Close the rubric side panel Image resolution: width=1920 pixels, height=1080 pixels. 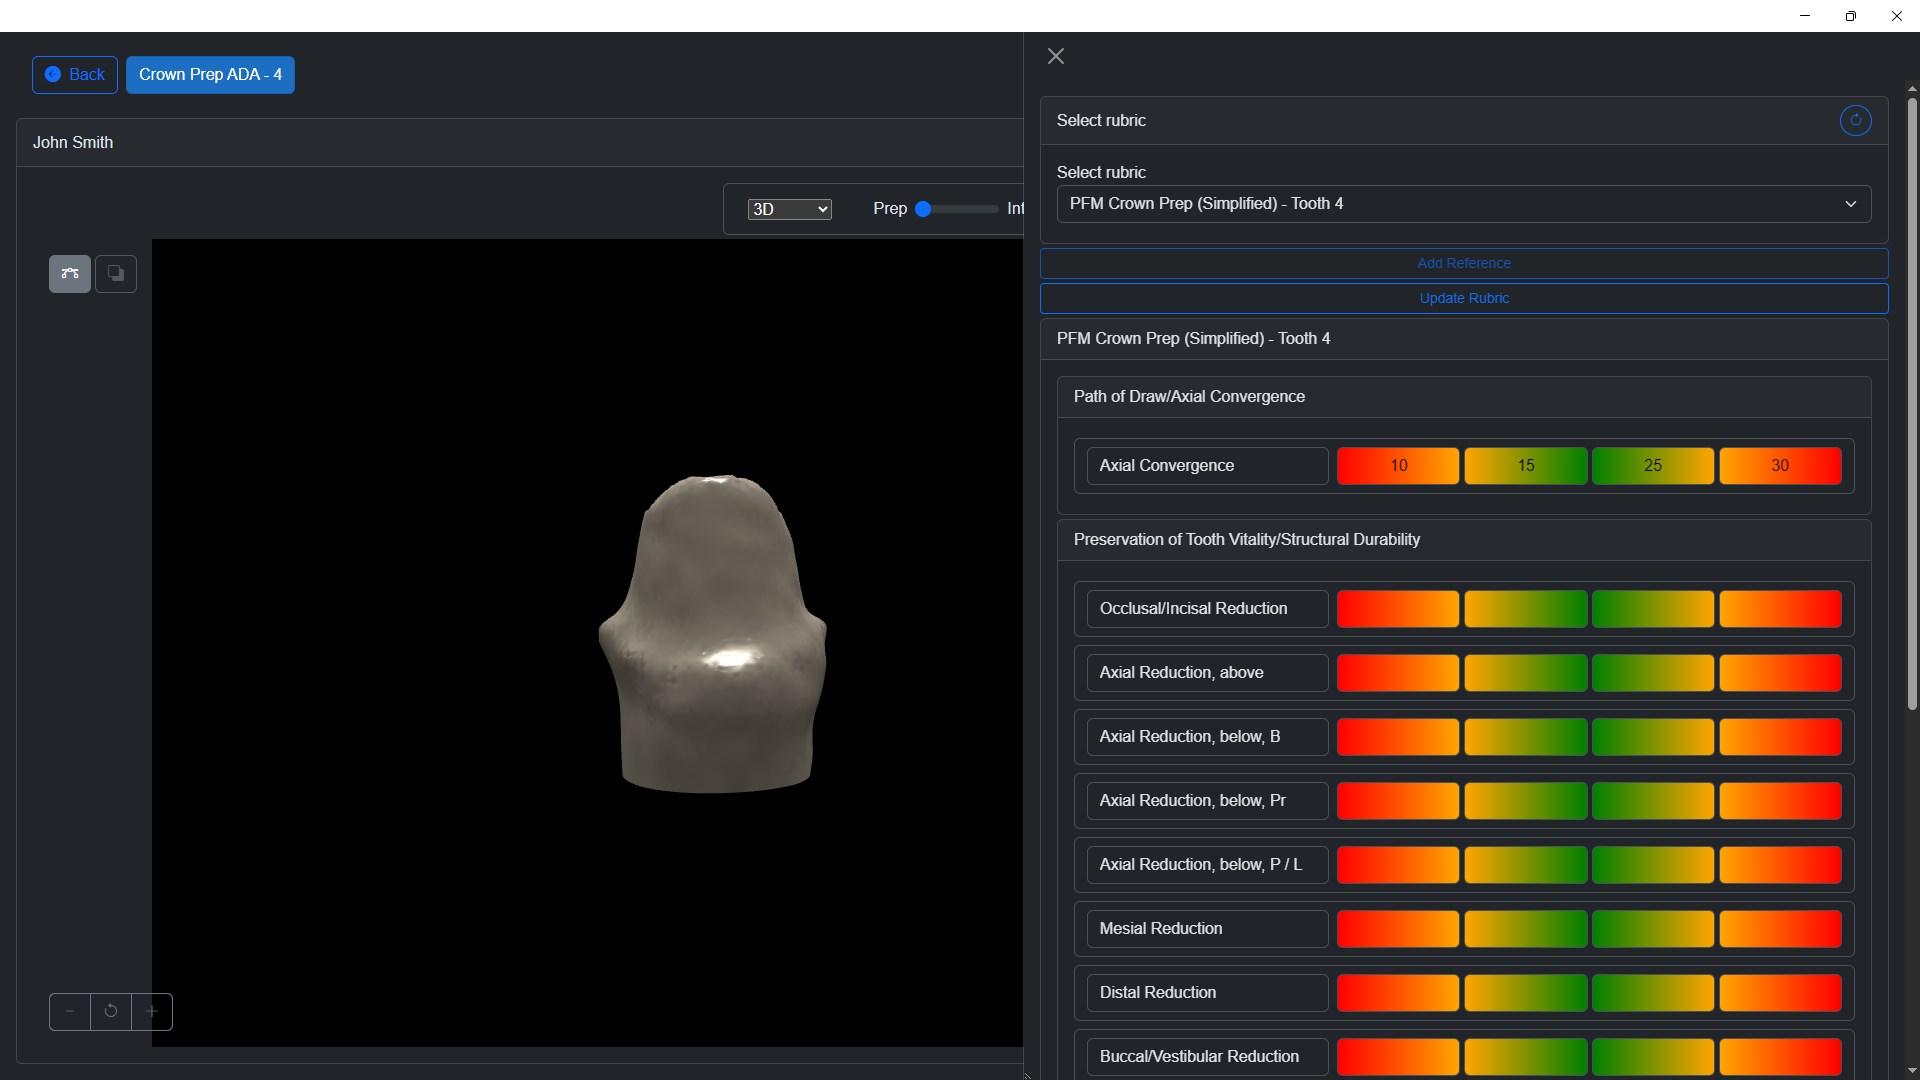pos(1056,56)
